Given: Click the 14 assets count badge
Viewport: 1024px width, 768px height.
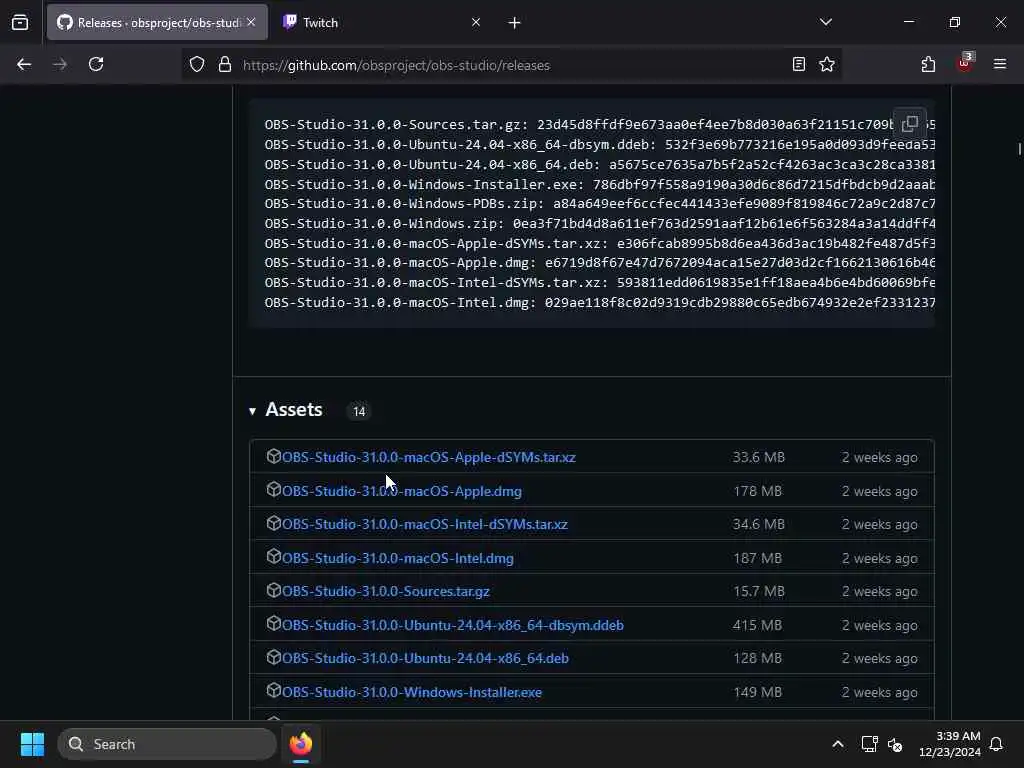Looking at the screenshot, I should 359,411.
